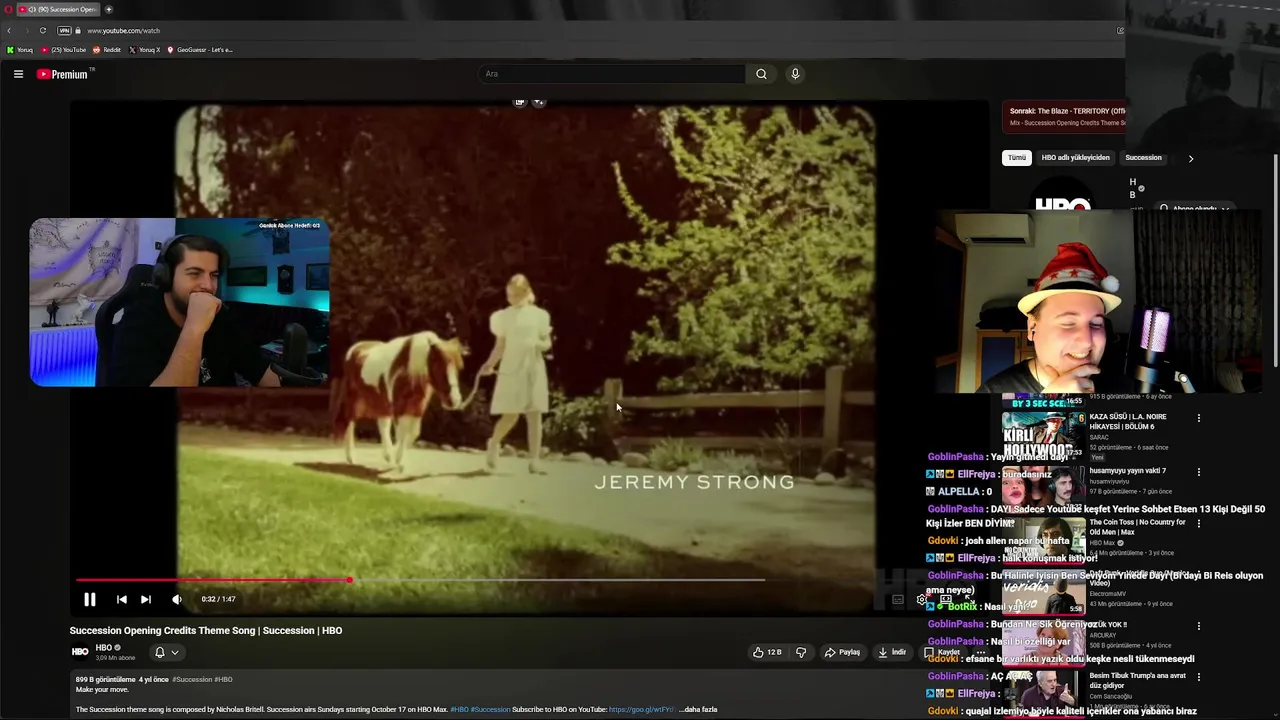Screen dimensions: 1280x720
Task: Open the YouTube hamburger guide menu
Action: (x=18, y=74)
